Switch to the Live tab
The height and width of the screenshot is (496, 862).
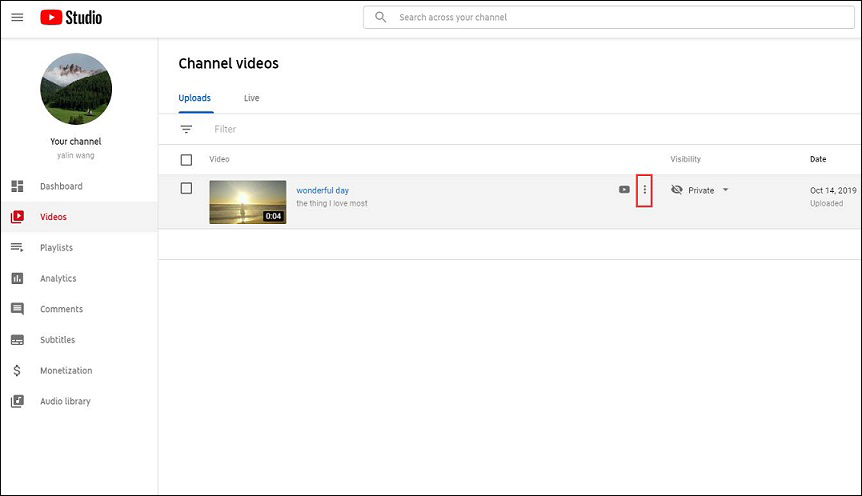click(251, 98)
